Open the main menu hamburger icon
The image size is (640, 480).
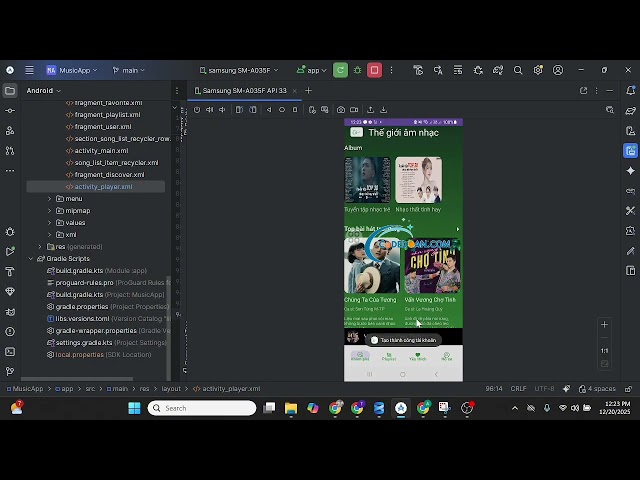pyautogui.click(x=29, y=70)
